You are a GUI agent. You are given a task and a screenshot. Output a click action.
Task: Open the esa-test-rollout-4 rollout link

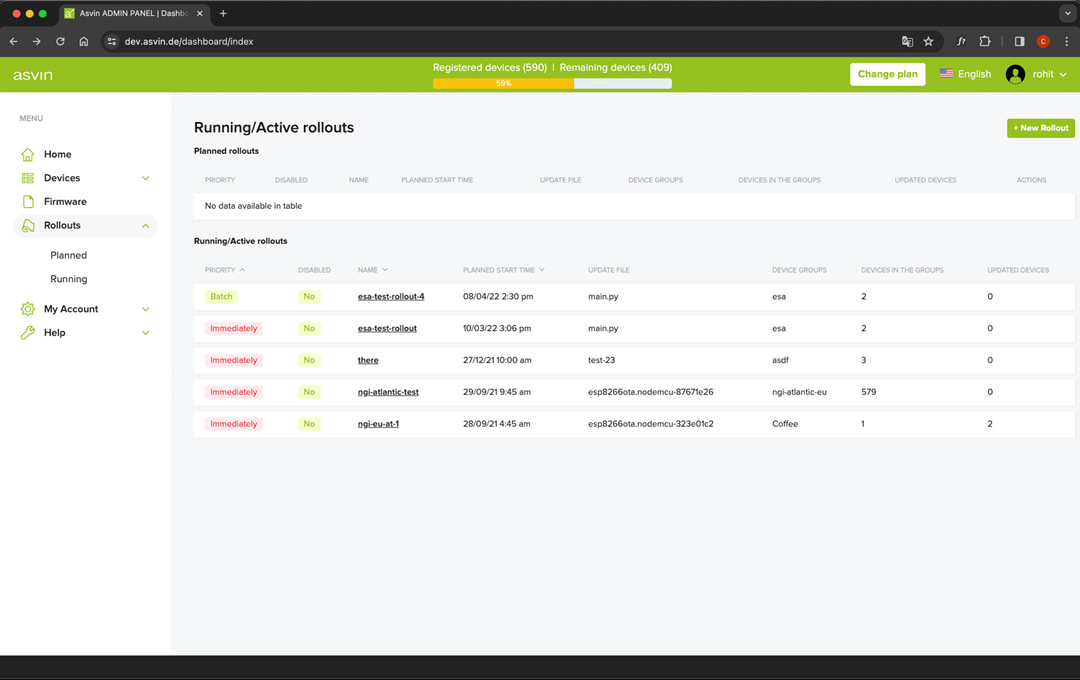(x=391, y=297)
